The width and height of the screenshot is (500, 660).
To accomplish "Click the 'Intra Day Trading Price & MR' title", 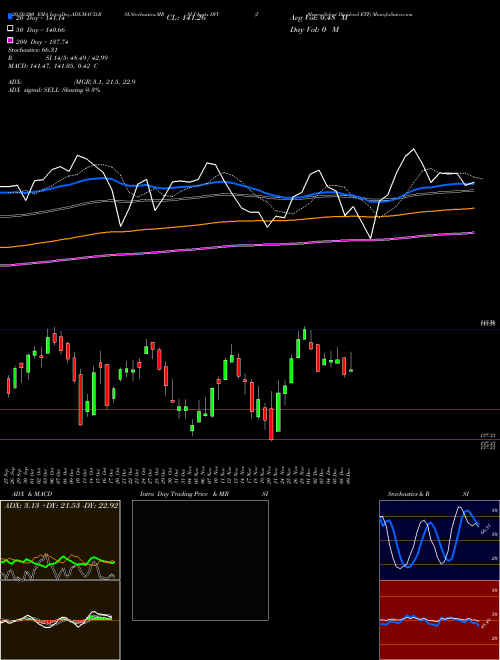I will coord(184,494).
